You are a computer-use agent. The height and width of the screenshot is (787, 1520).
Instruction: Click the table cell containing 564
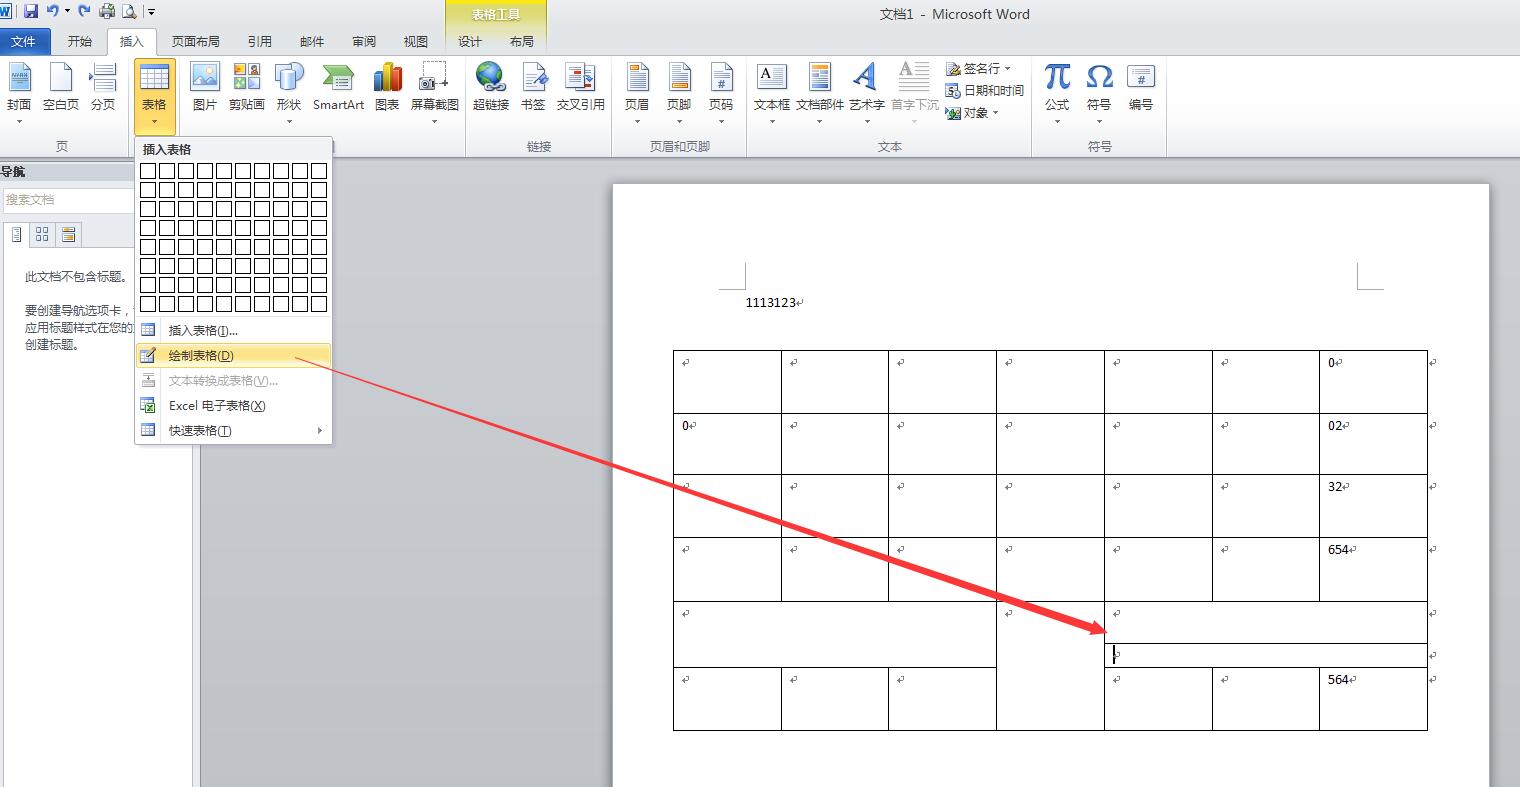pyautogui.click(x=1373, y=698)
